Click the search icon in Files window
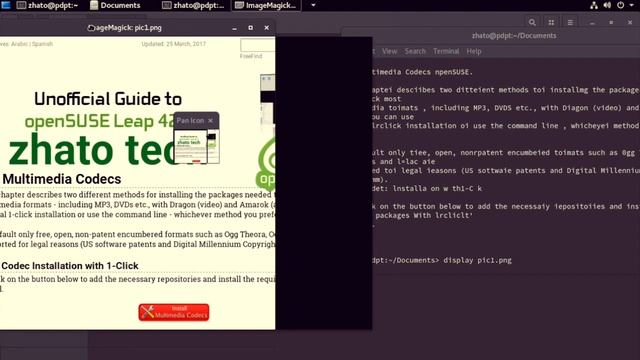This screenshot has height=360, width=640. coord(532,22)
